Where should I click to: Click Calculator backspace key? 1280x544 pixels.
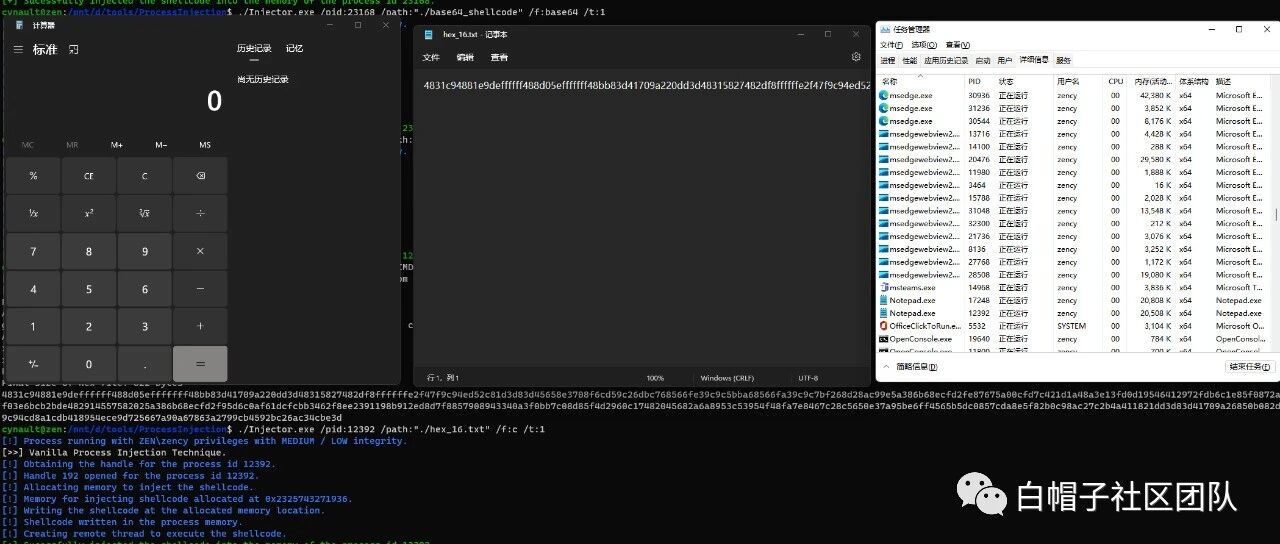point(200,176)
